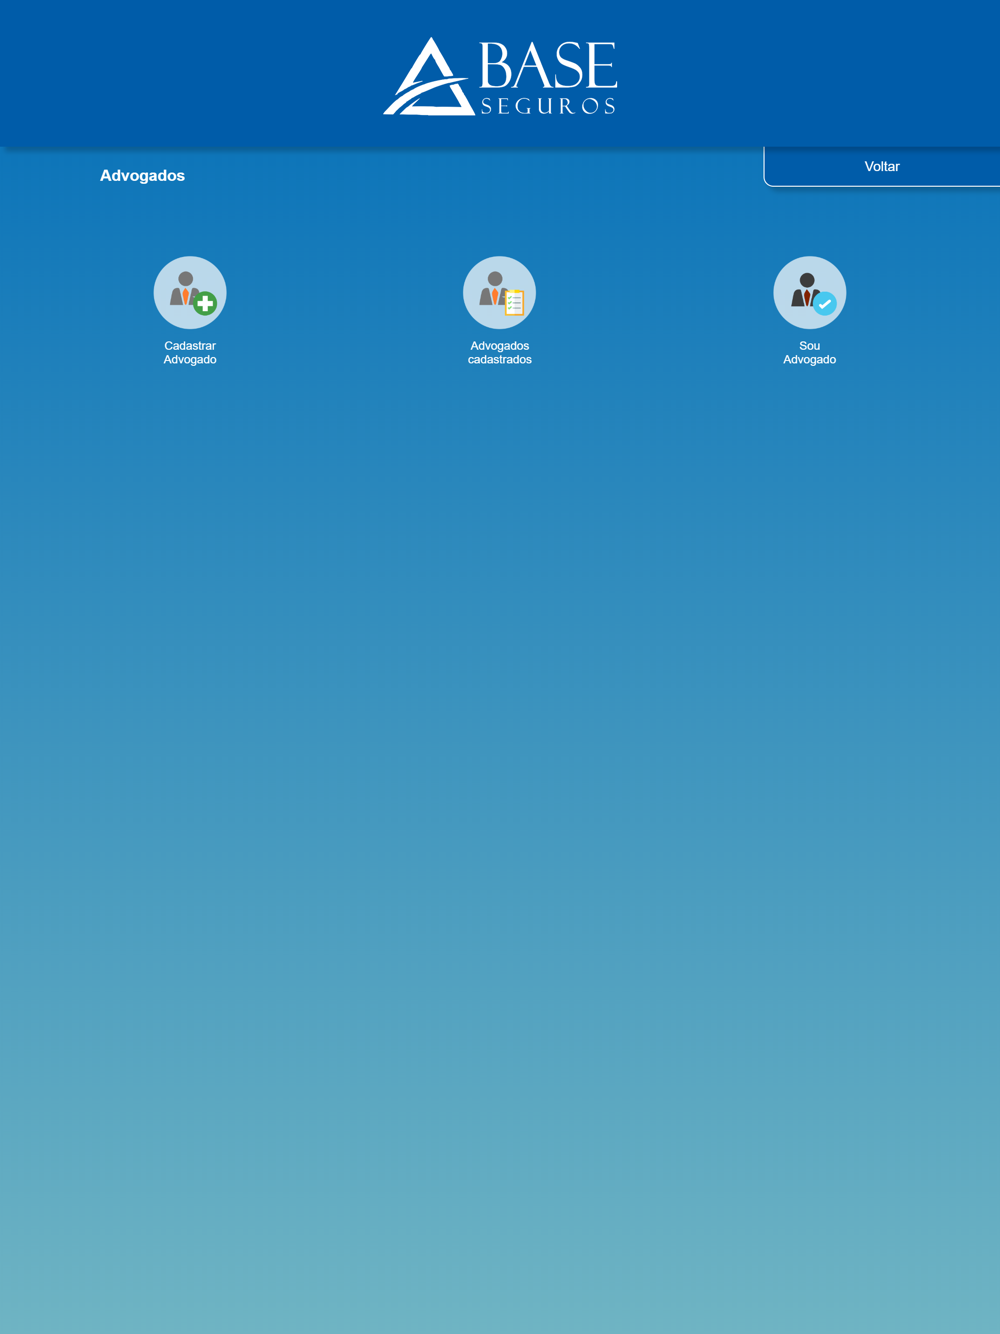Click the Advogados page heading
Image resolution: width=1000 pixels, height=1334 pixels.
coord(142,176)
